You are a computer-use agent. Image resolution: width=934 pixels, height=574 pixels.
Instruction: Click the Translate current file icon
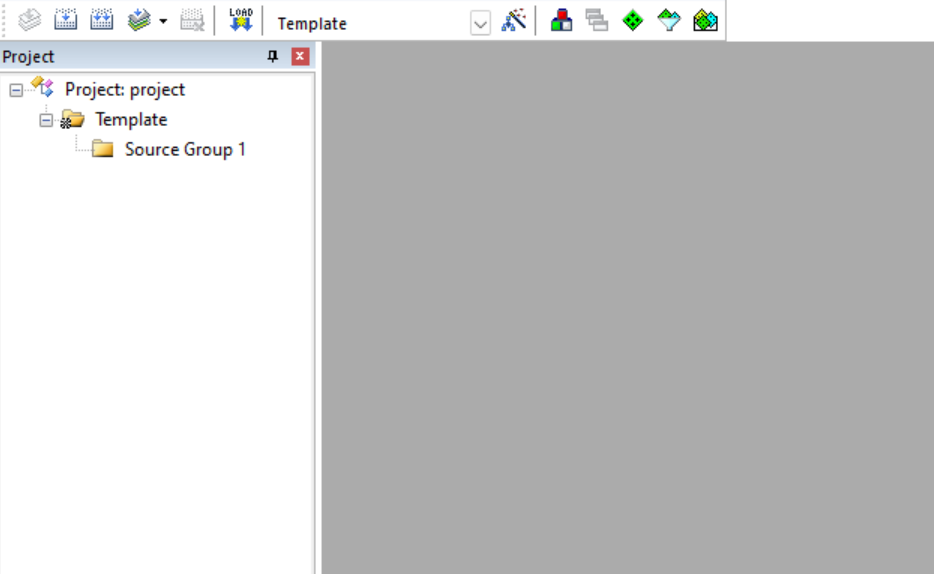pyautogui.click(x=29, y=20)
